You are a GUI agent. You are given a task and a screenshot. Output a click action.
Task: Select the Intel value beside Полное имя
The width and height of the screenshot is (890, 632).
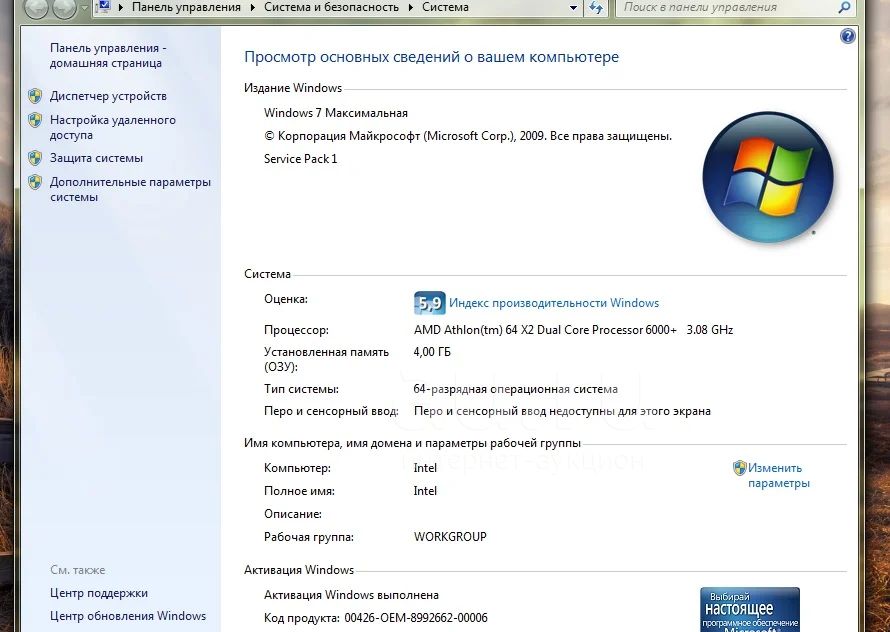tap(425, 491)
